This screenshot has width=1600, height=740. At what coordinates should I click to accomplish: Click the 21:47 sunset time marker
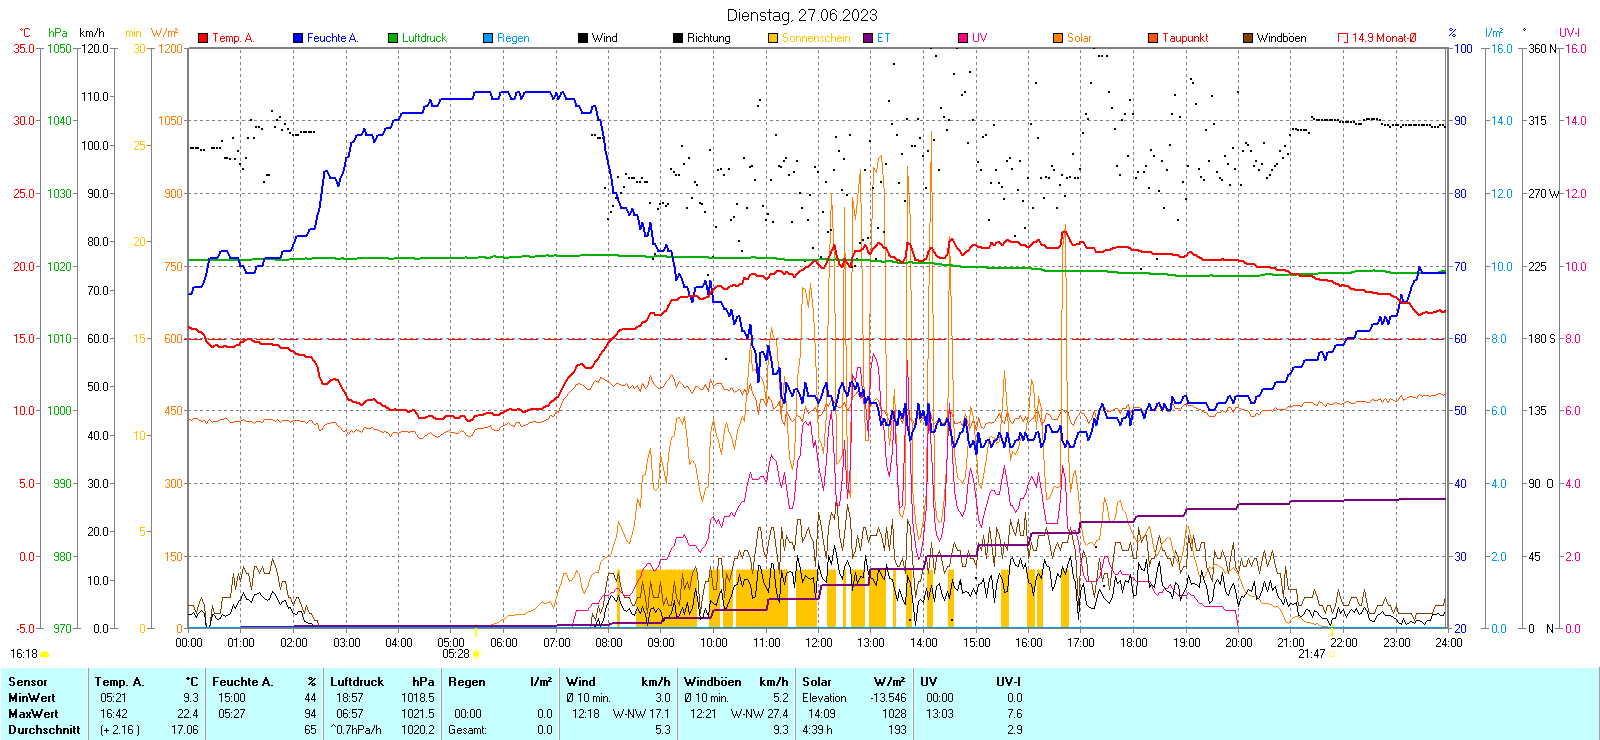(x=1311, y=654)
